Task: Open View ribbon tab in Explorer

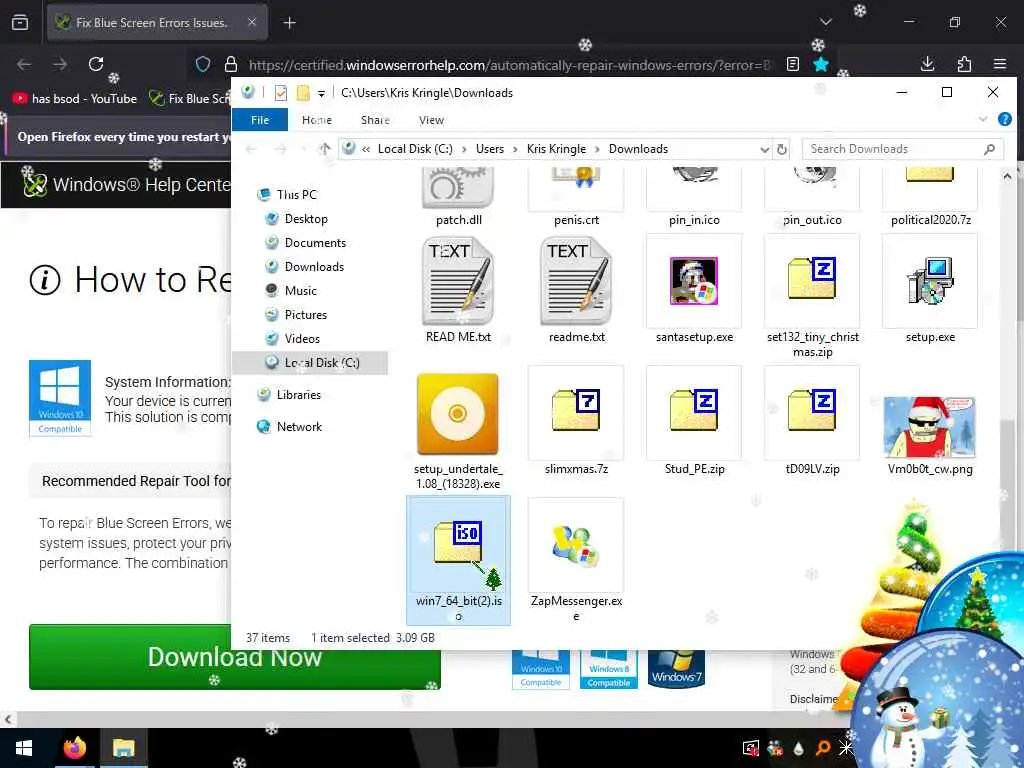Action: click(431, 120)
